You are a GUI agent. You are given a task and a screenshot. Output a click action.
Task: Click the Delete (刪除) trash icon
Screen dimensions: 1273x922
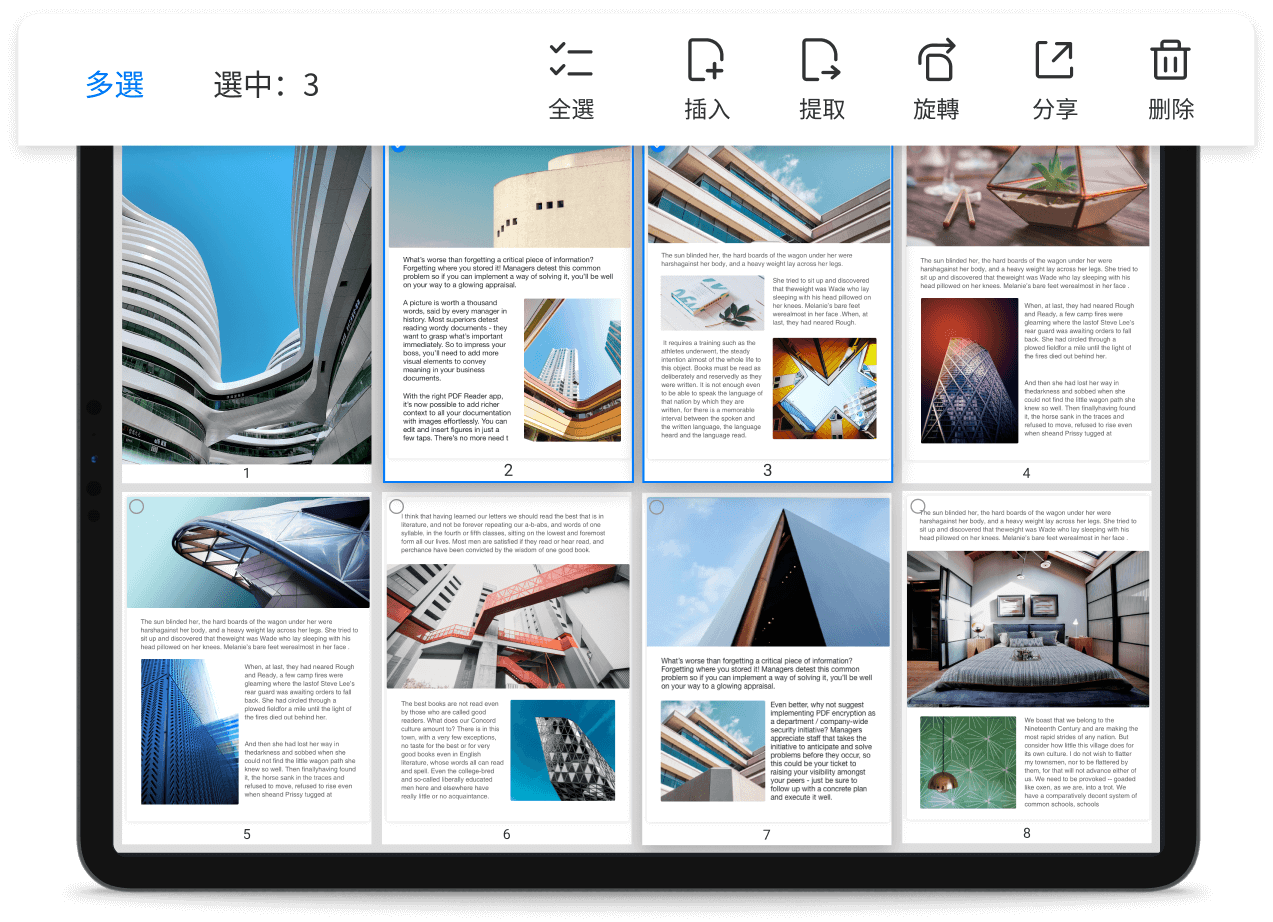(1170, 60)
